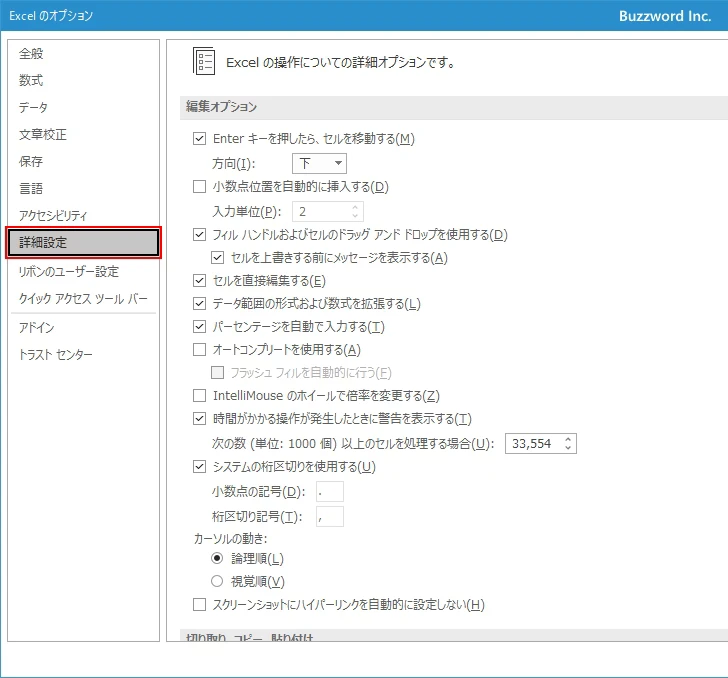Select the 視覚順 radio button

tap(217, 581)
